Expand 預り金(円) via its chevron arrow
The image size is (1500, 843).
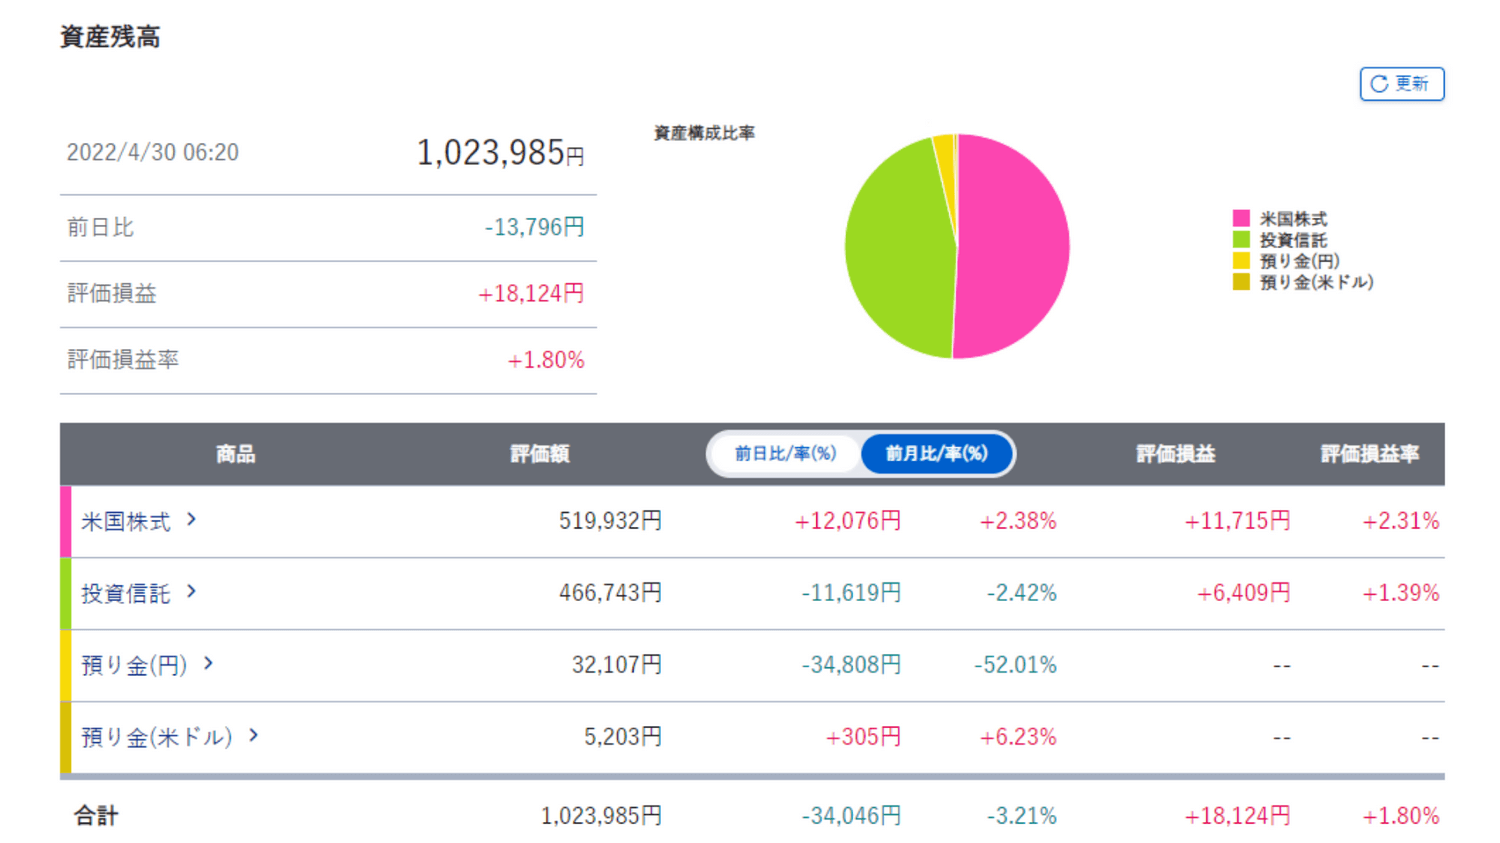(208, 663)
